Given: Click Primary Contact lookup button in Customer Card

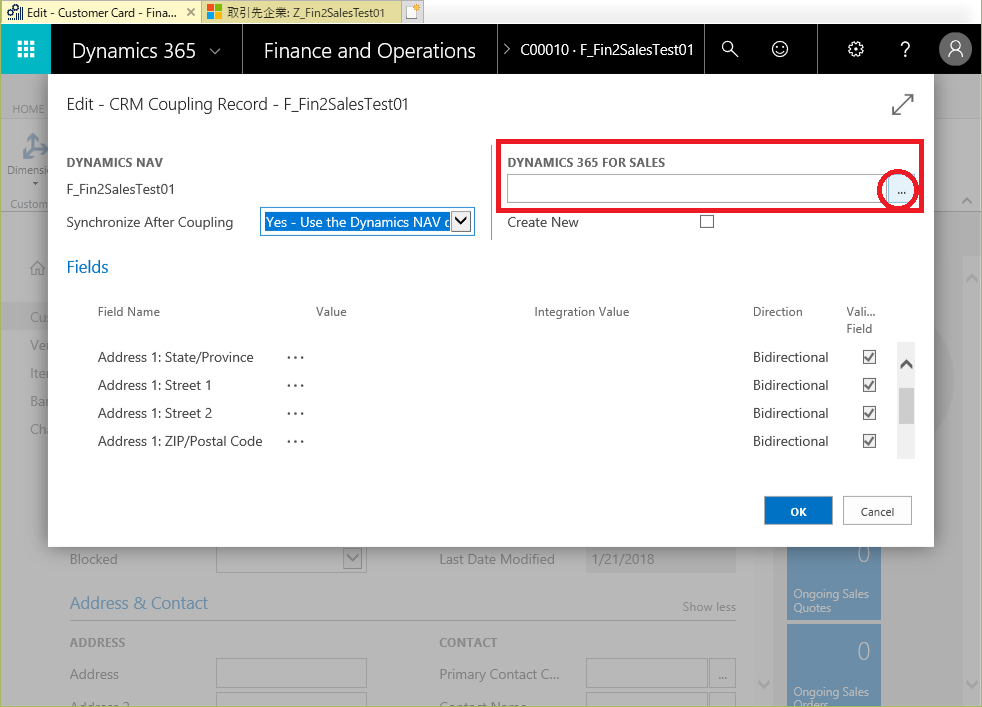Looking at the screenshot, I should (x=723, y=674).
